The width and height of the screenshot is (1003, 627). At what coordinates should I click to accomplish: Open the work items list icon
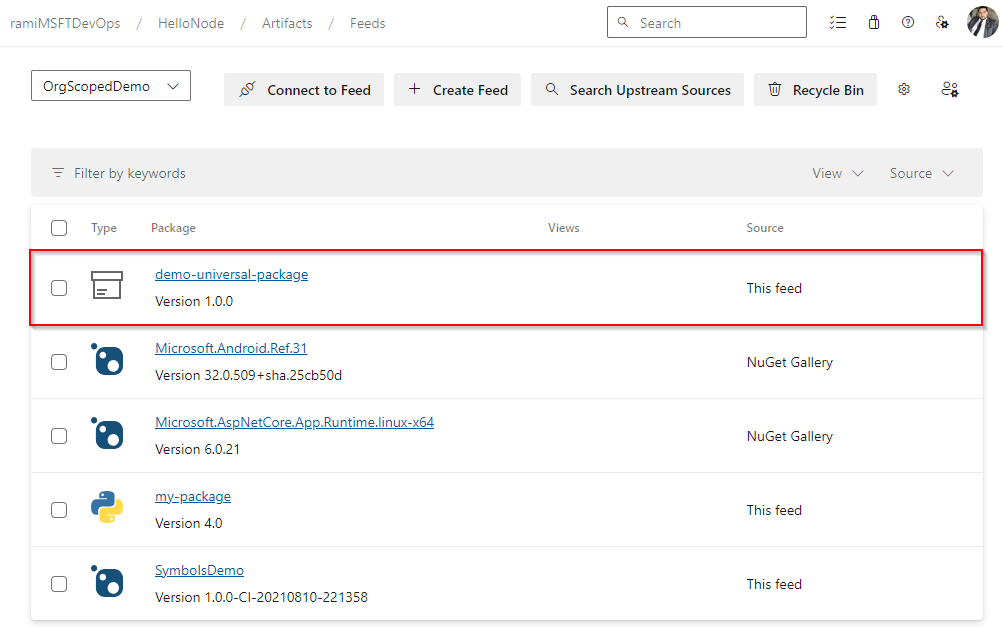tap(838, 23)
